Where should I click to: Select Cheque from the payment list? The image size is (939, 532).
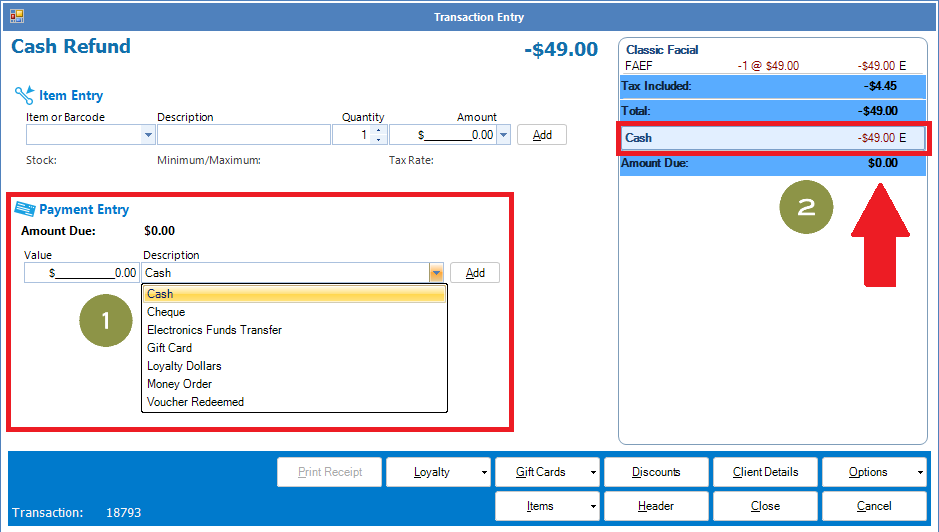(x=166, y=312)
